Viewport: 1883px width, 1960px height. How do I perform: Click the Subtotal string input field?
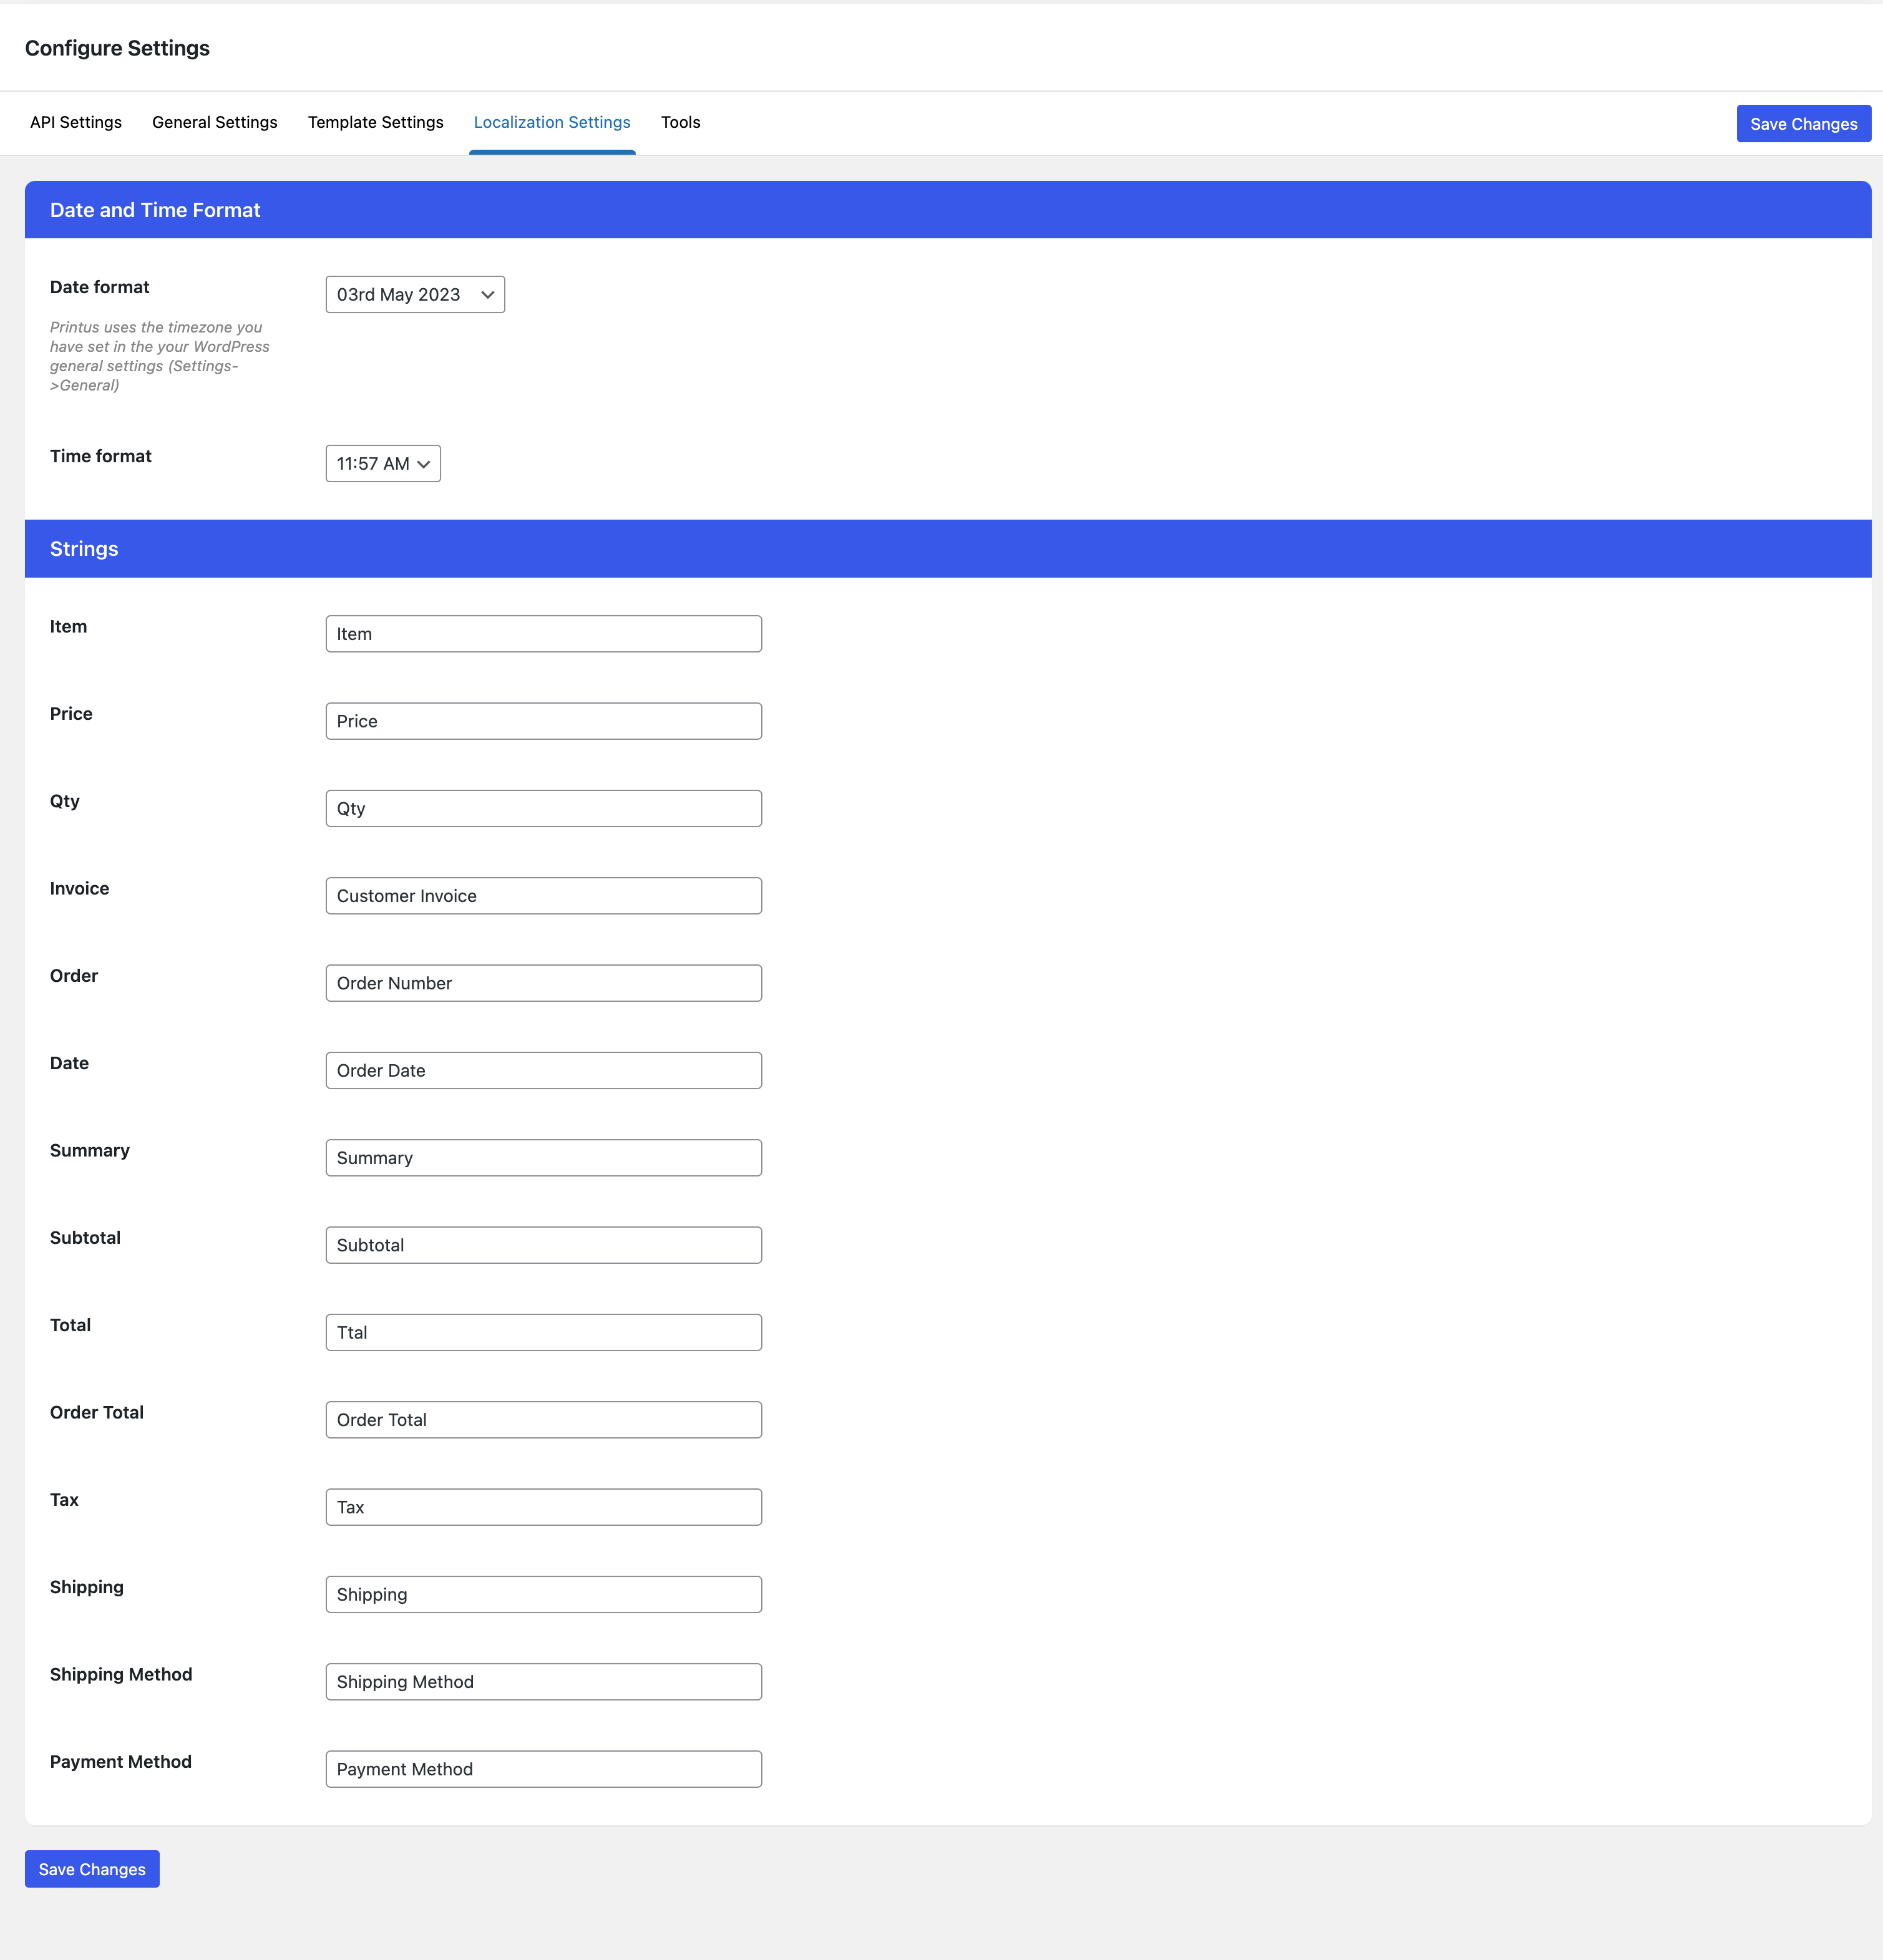542,1244
